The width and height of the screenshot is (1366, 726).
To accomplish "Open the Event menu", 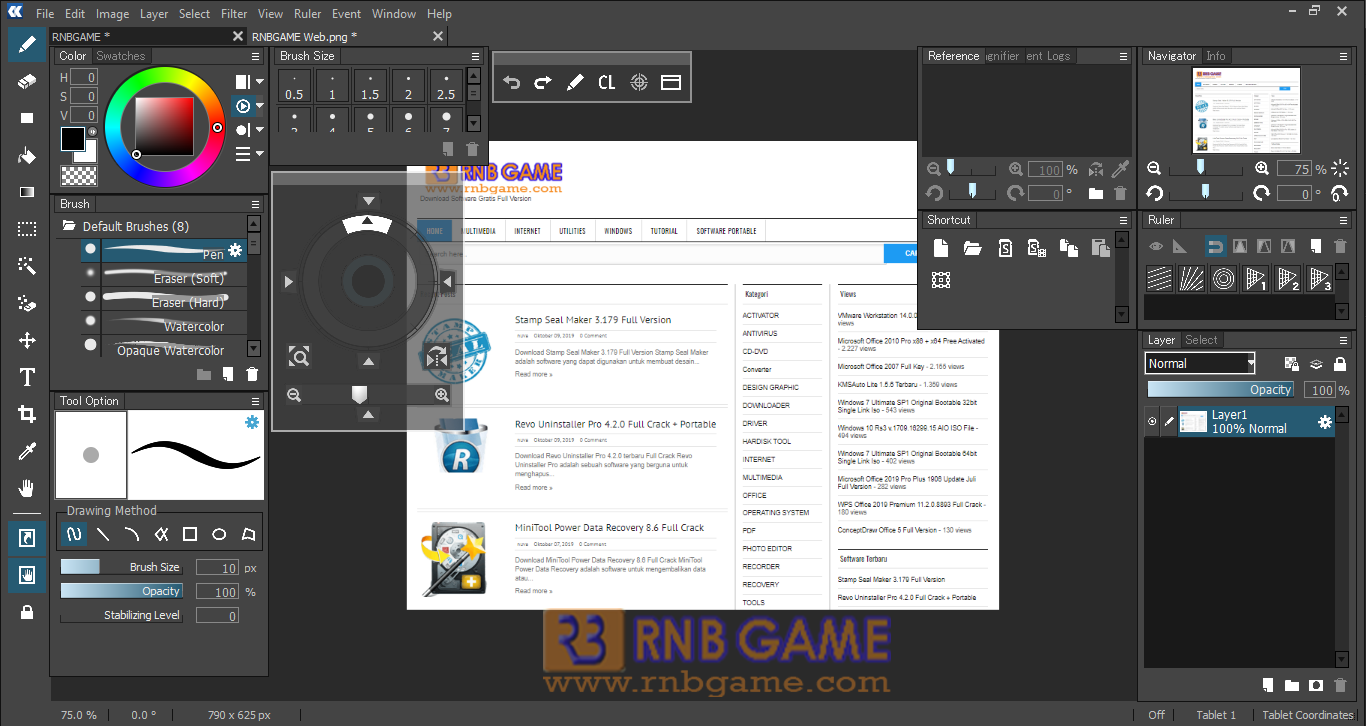I will click(x=347, y=14).
